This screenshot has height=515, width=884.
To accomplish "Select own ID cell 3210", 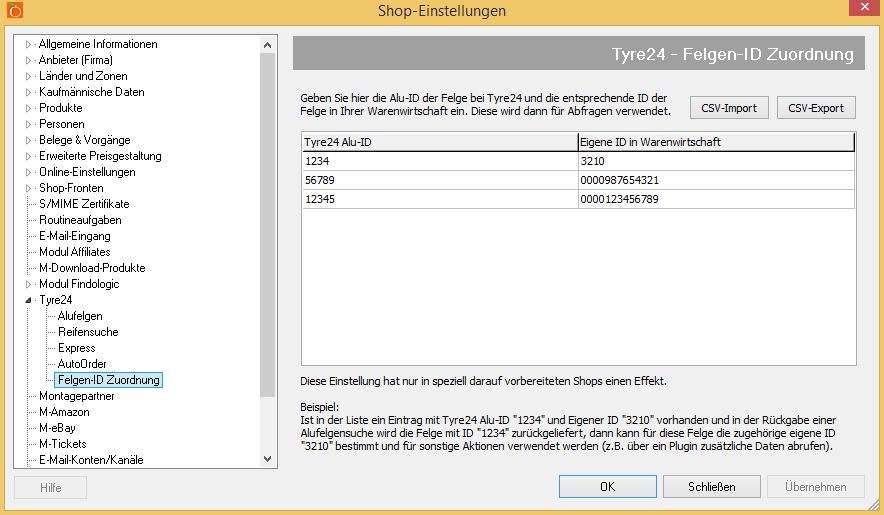I will (717, 161).
